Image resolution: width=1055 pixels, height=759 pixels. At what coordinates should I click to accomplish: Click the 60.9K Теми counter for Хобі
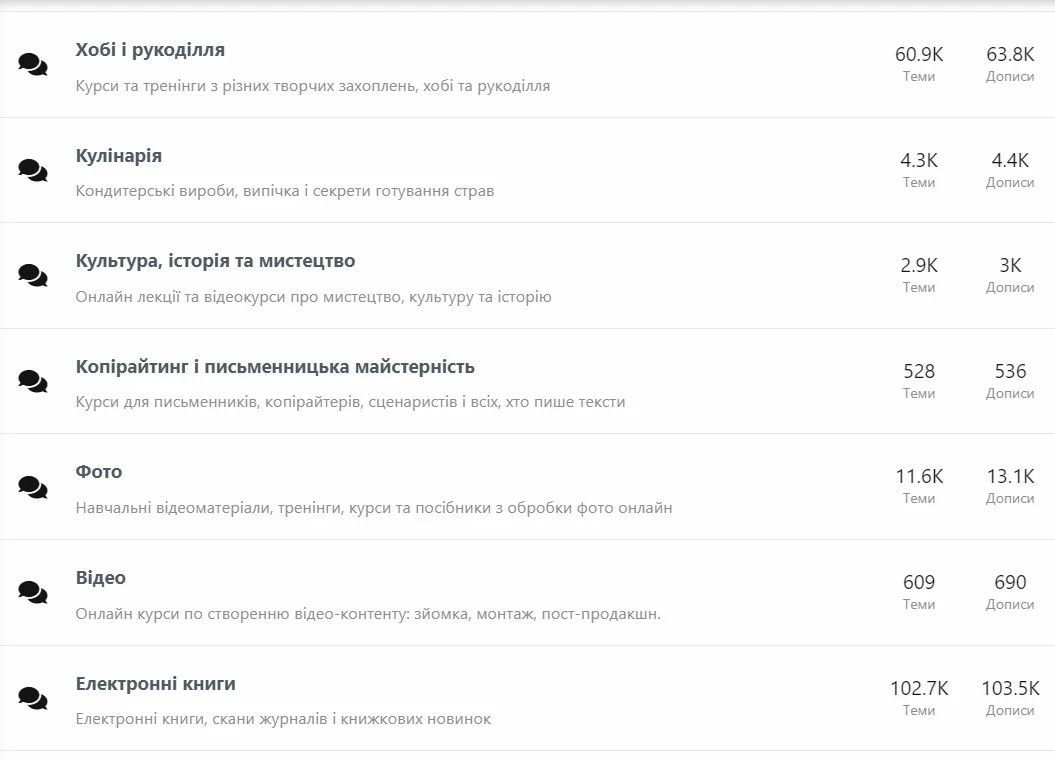pos(918,56)
